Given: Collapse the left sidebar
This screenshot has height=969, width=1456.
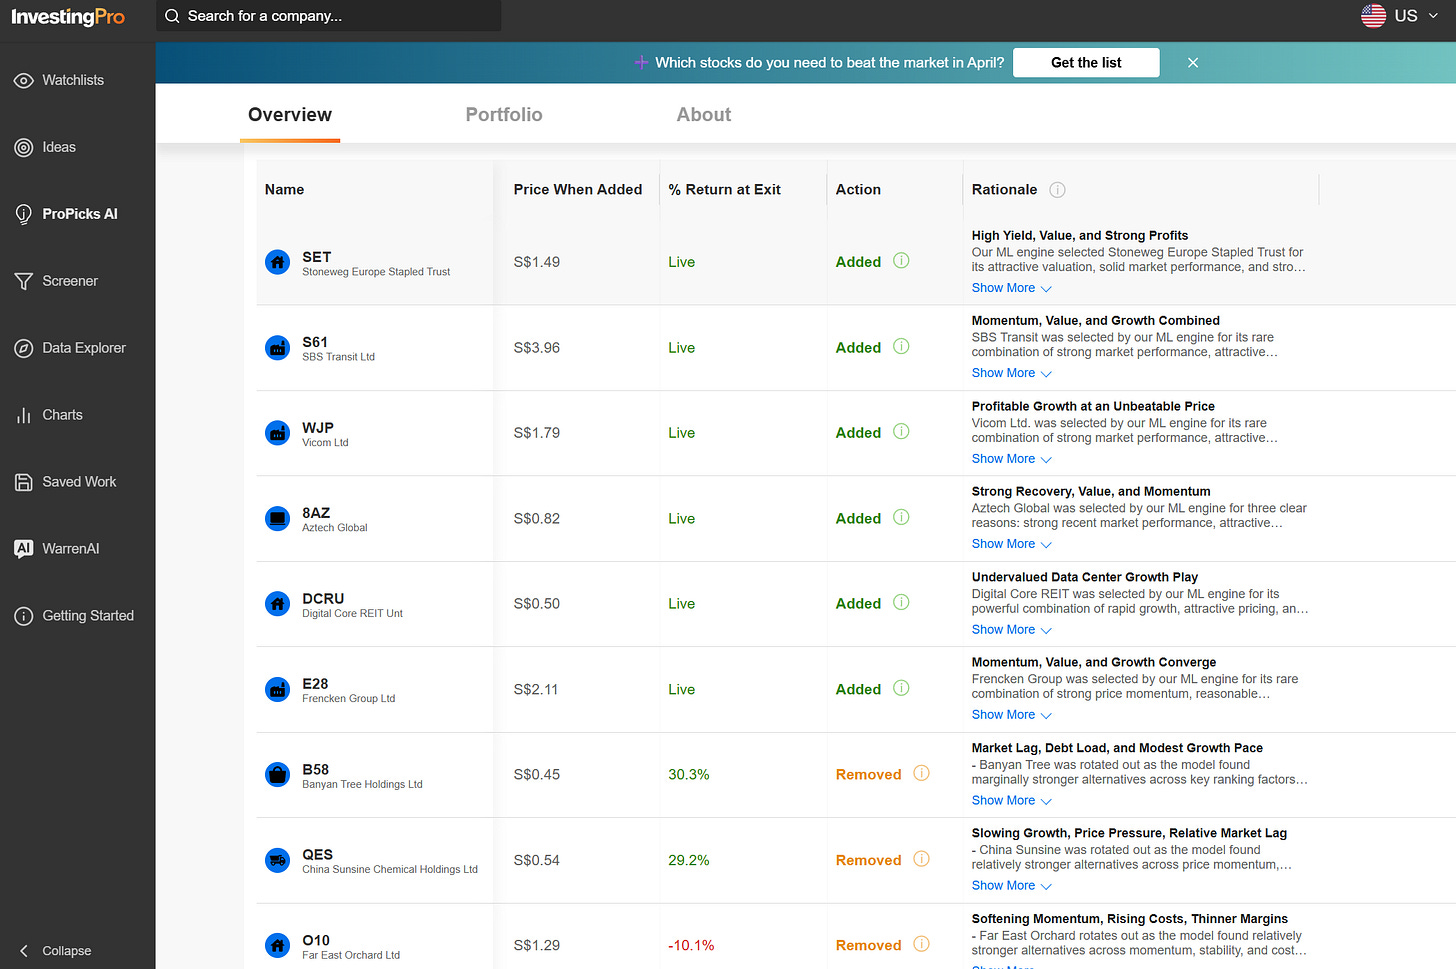Looking at the screenshot, I should [56, 951].
